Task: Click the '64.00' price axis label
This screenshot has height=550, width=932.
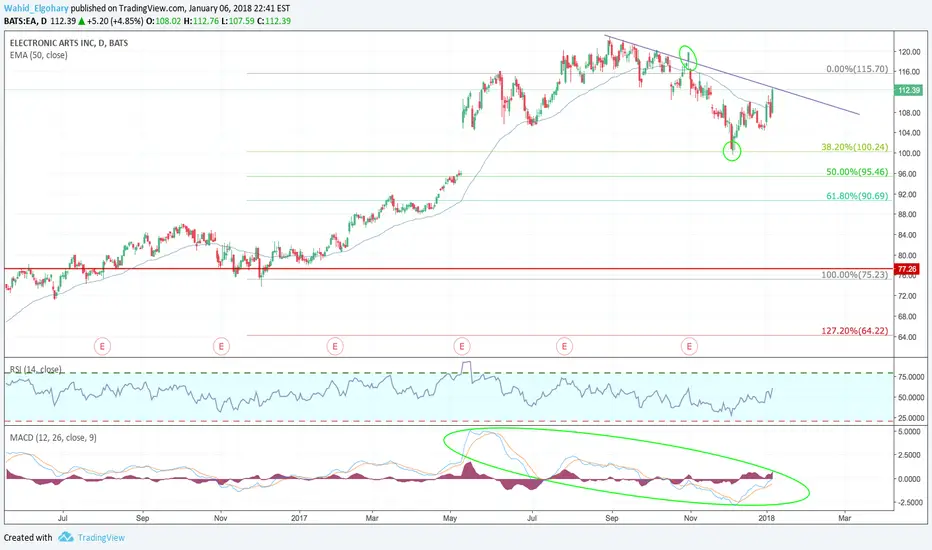Action: (x=909, y=337)
